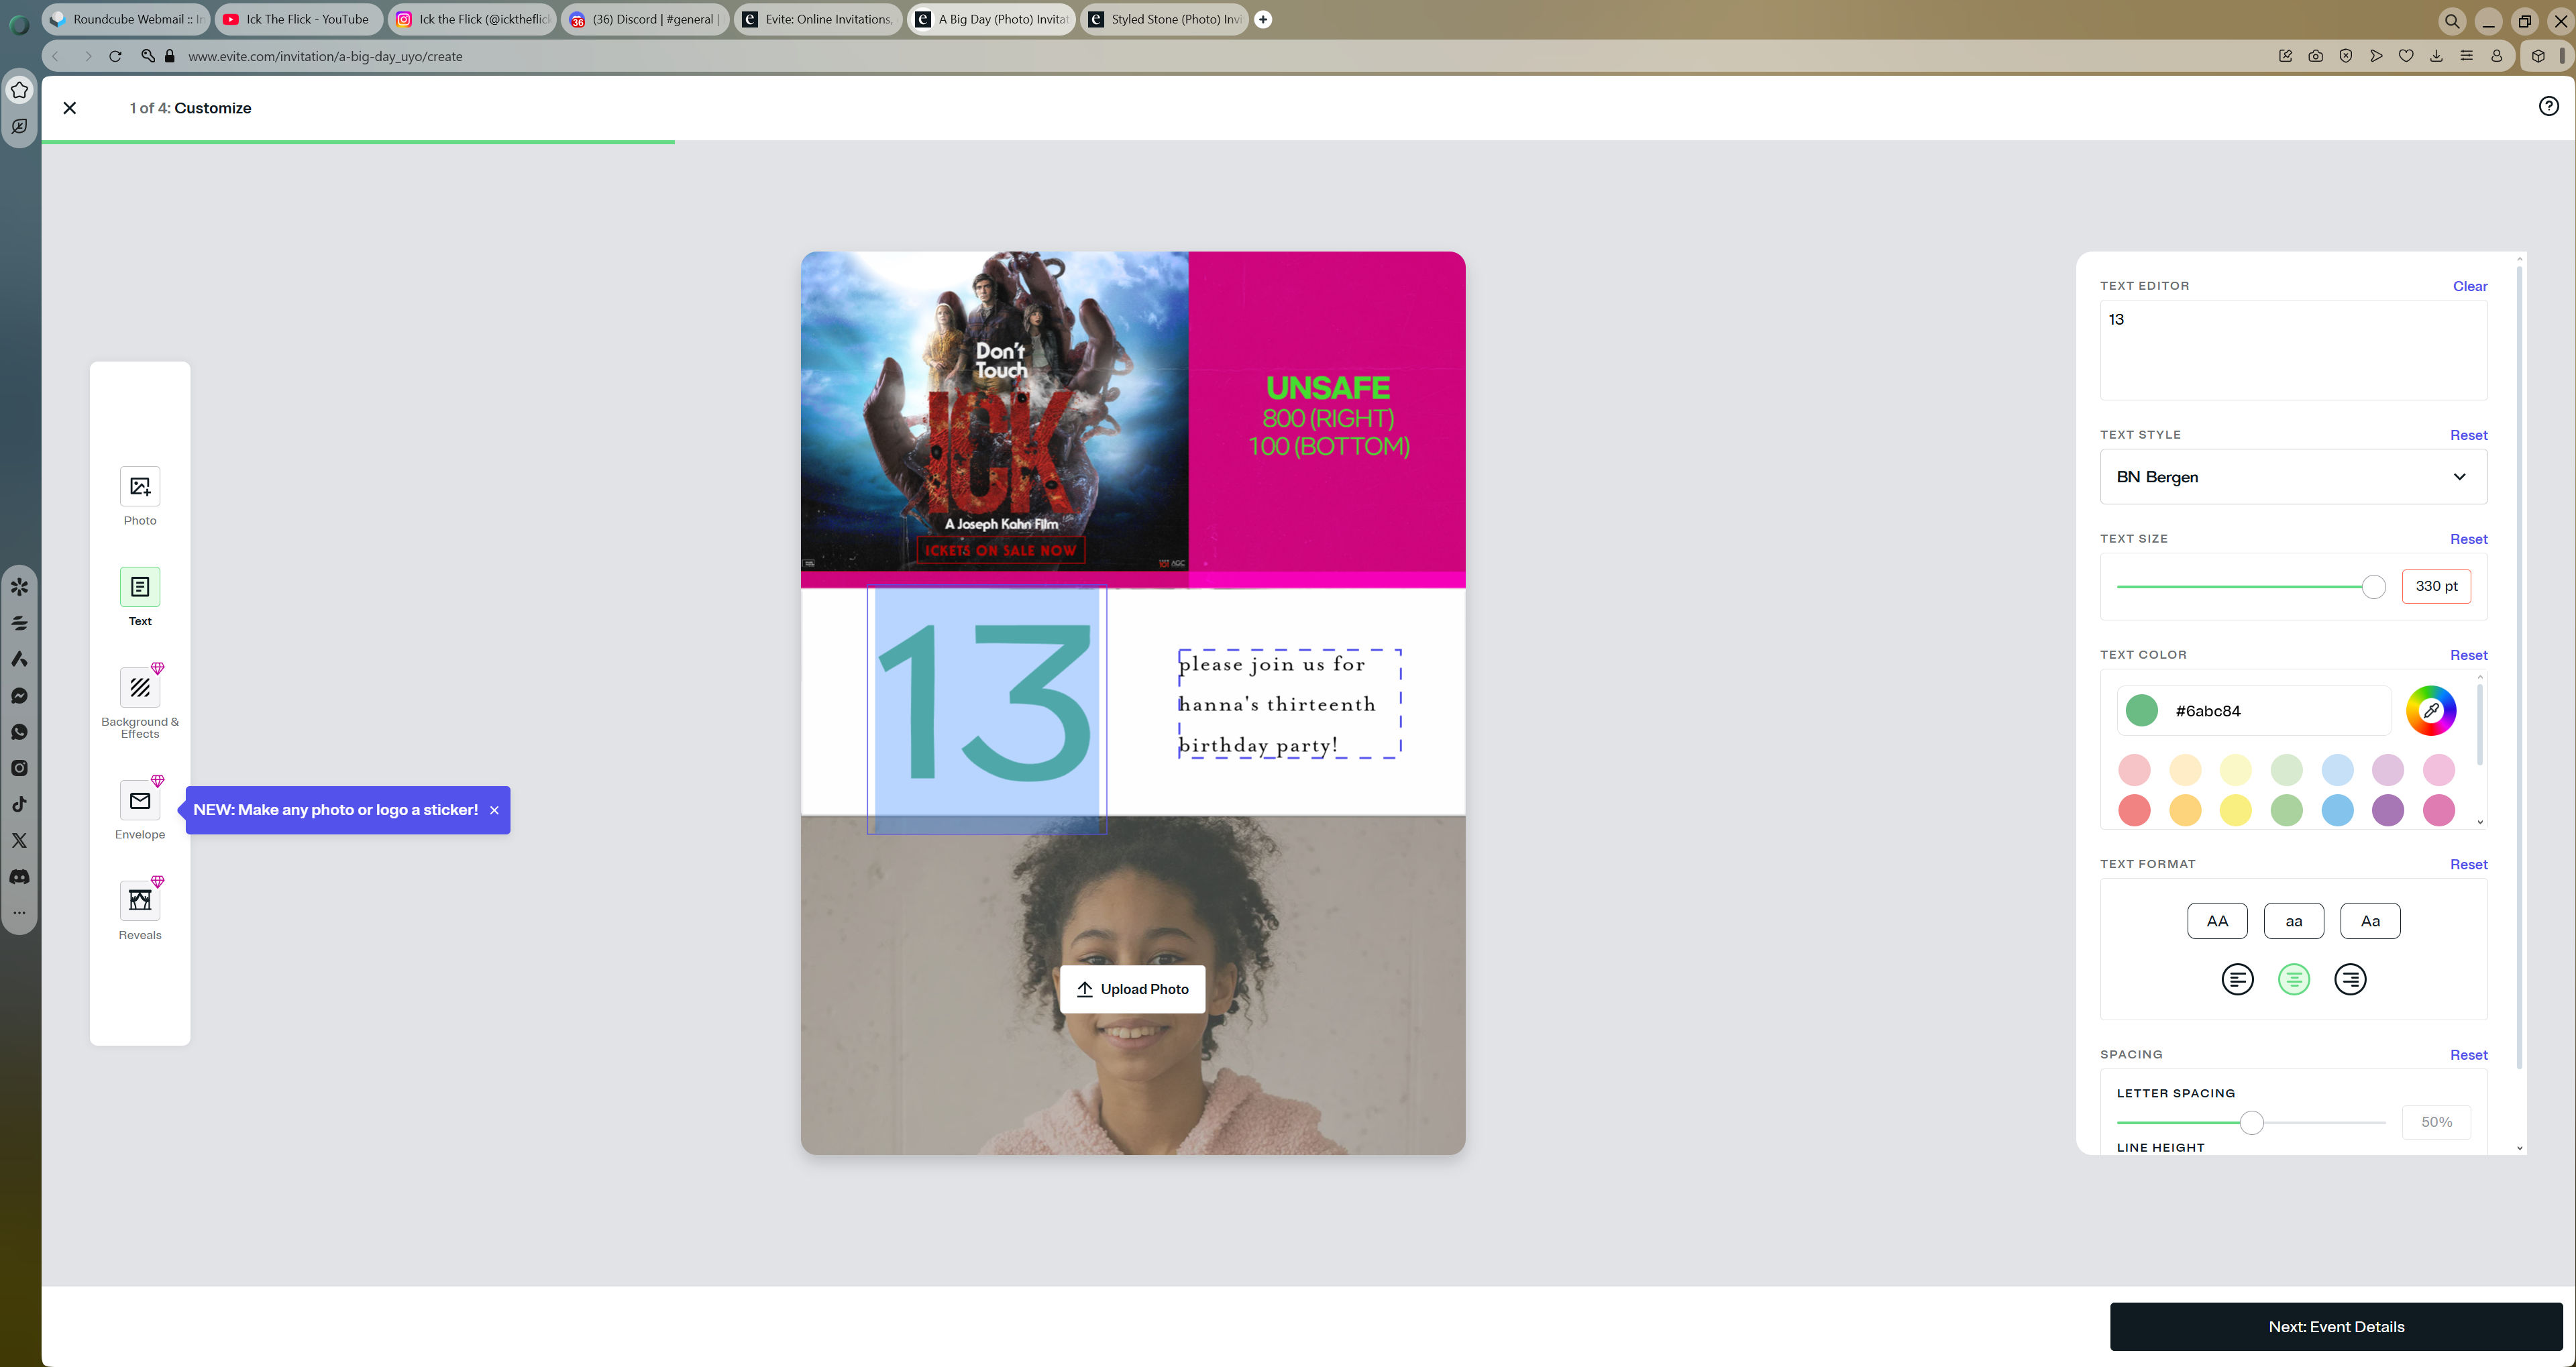Open the BN Bergen font dropdown
This screenshot has height=1367, width=2576.
pyautogui.click(x=2293, y=477)
